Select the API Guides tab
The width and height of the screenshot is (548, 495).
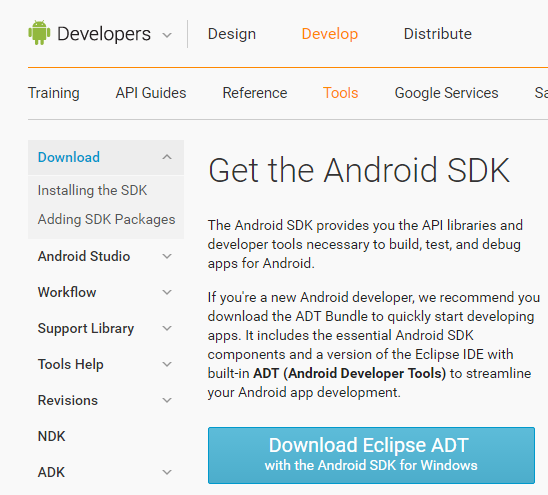click(x=151, y=93)
